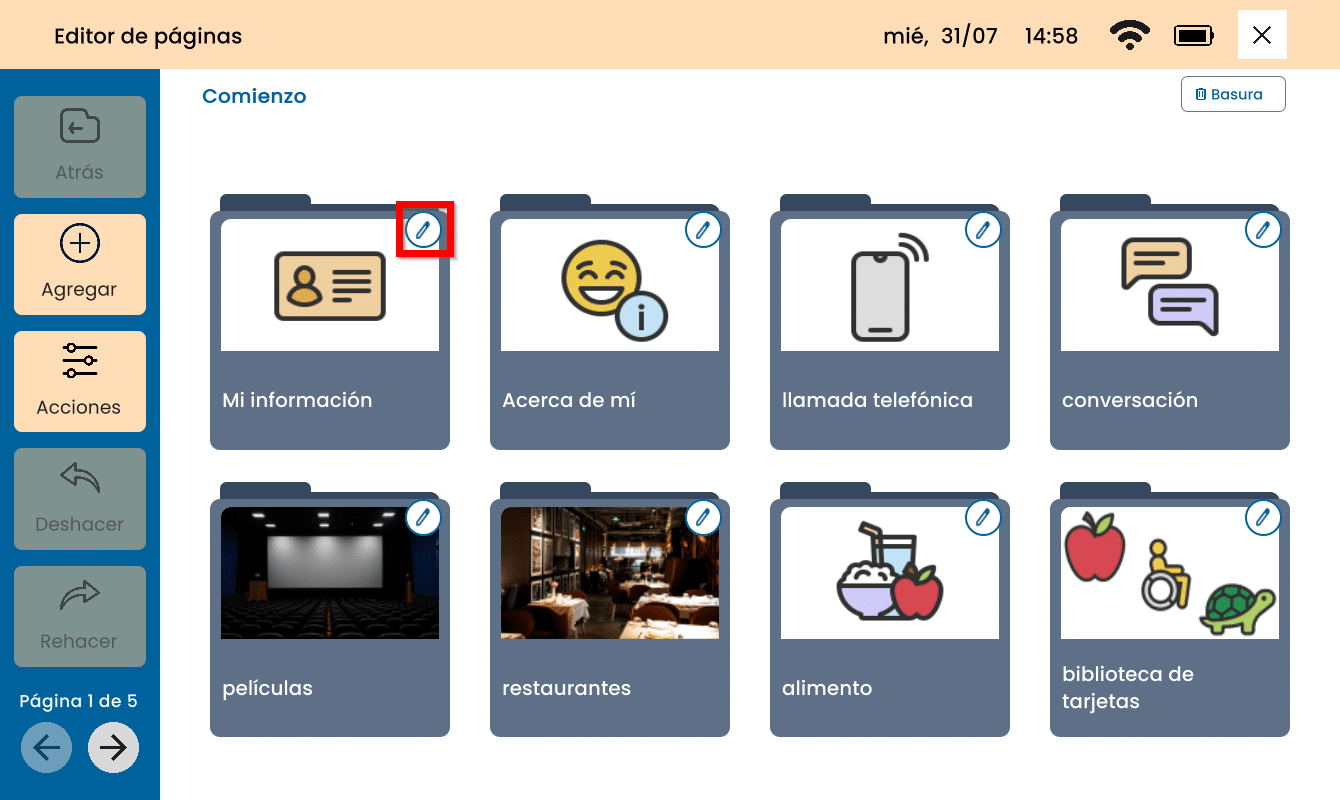
Task: Tap the pencil icon on conversación folder
Action: click(x=1263, y=230)
